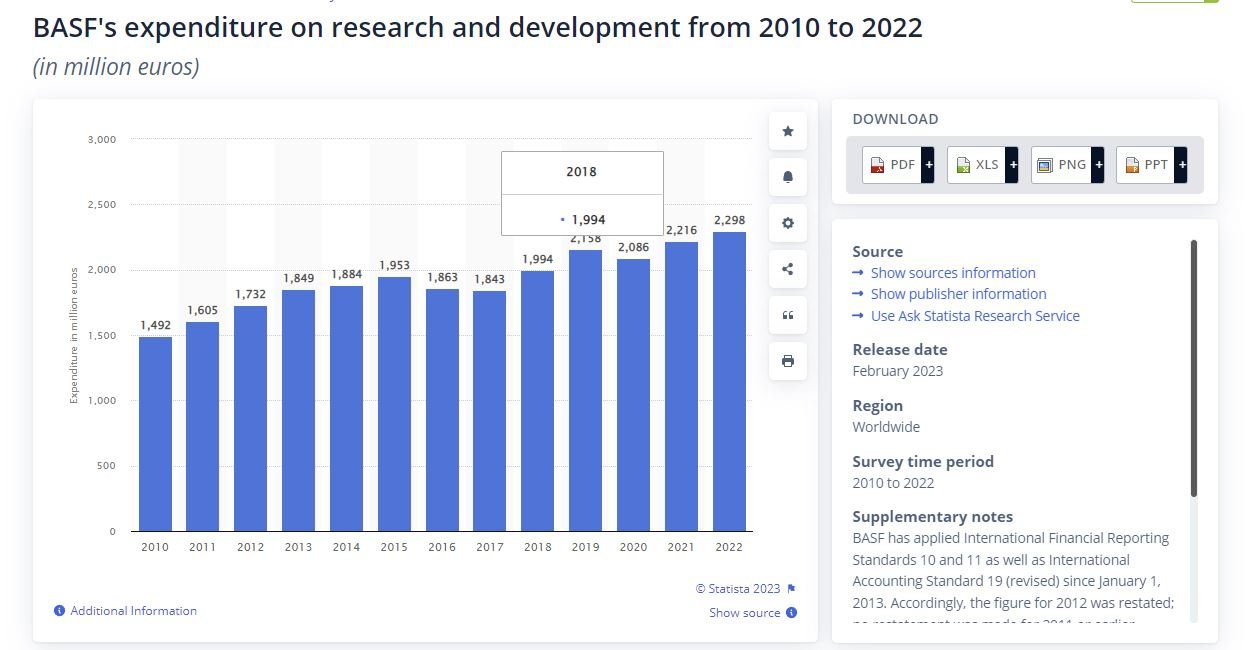Open chart settings gear icon

pos(787,223)
